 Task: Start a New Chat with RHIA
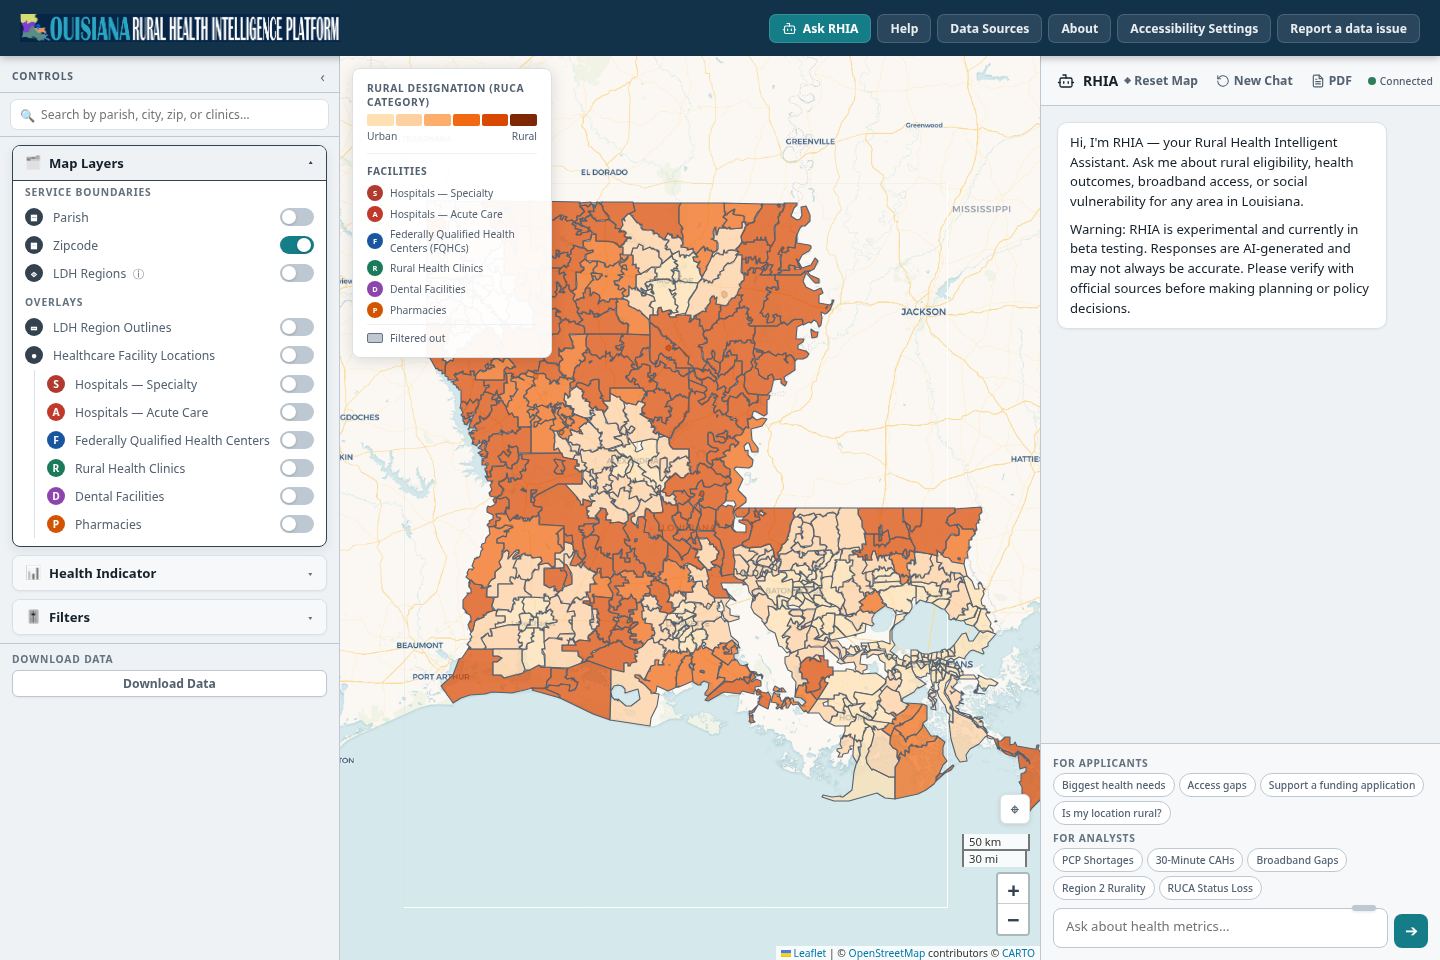1254,81
